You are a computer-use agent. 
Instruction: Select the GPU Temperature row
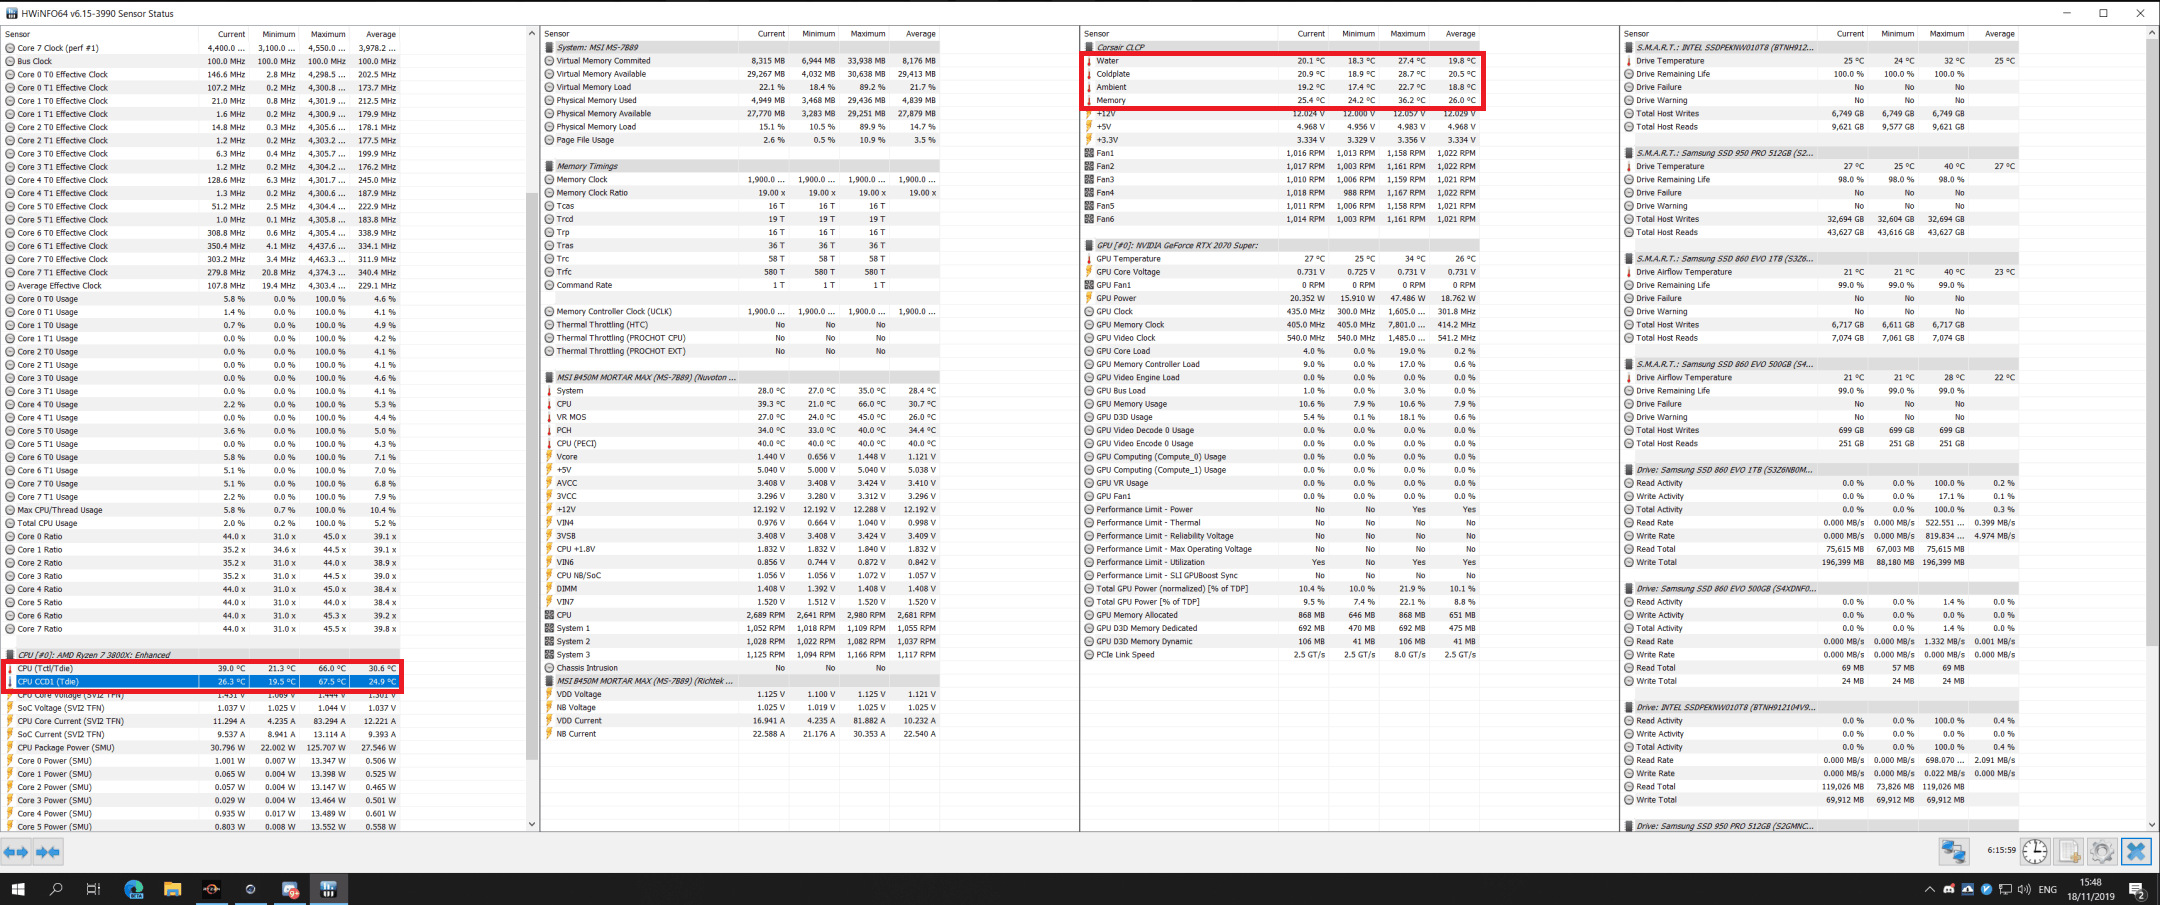click(x=1282, y=259)
